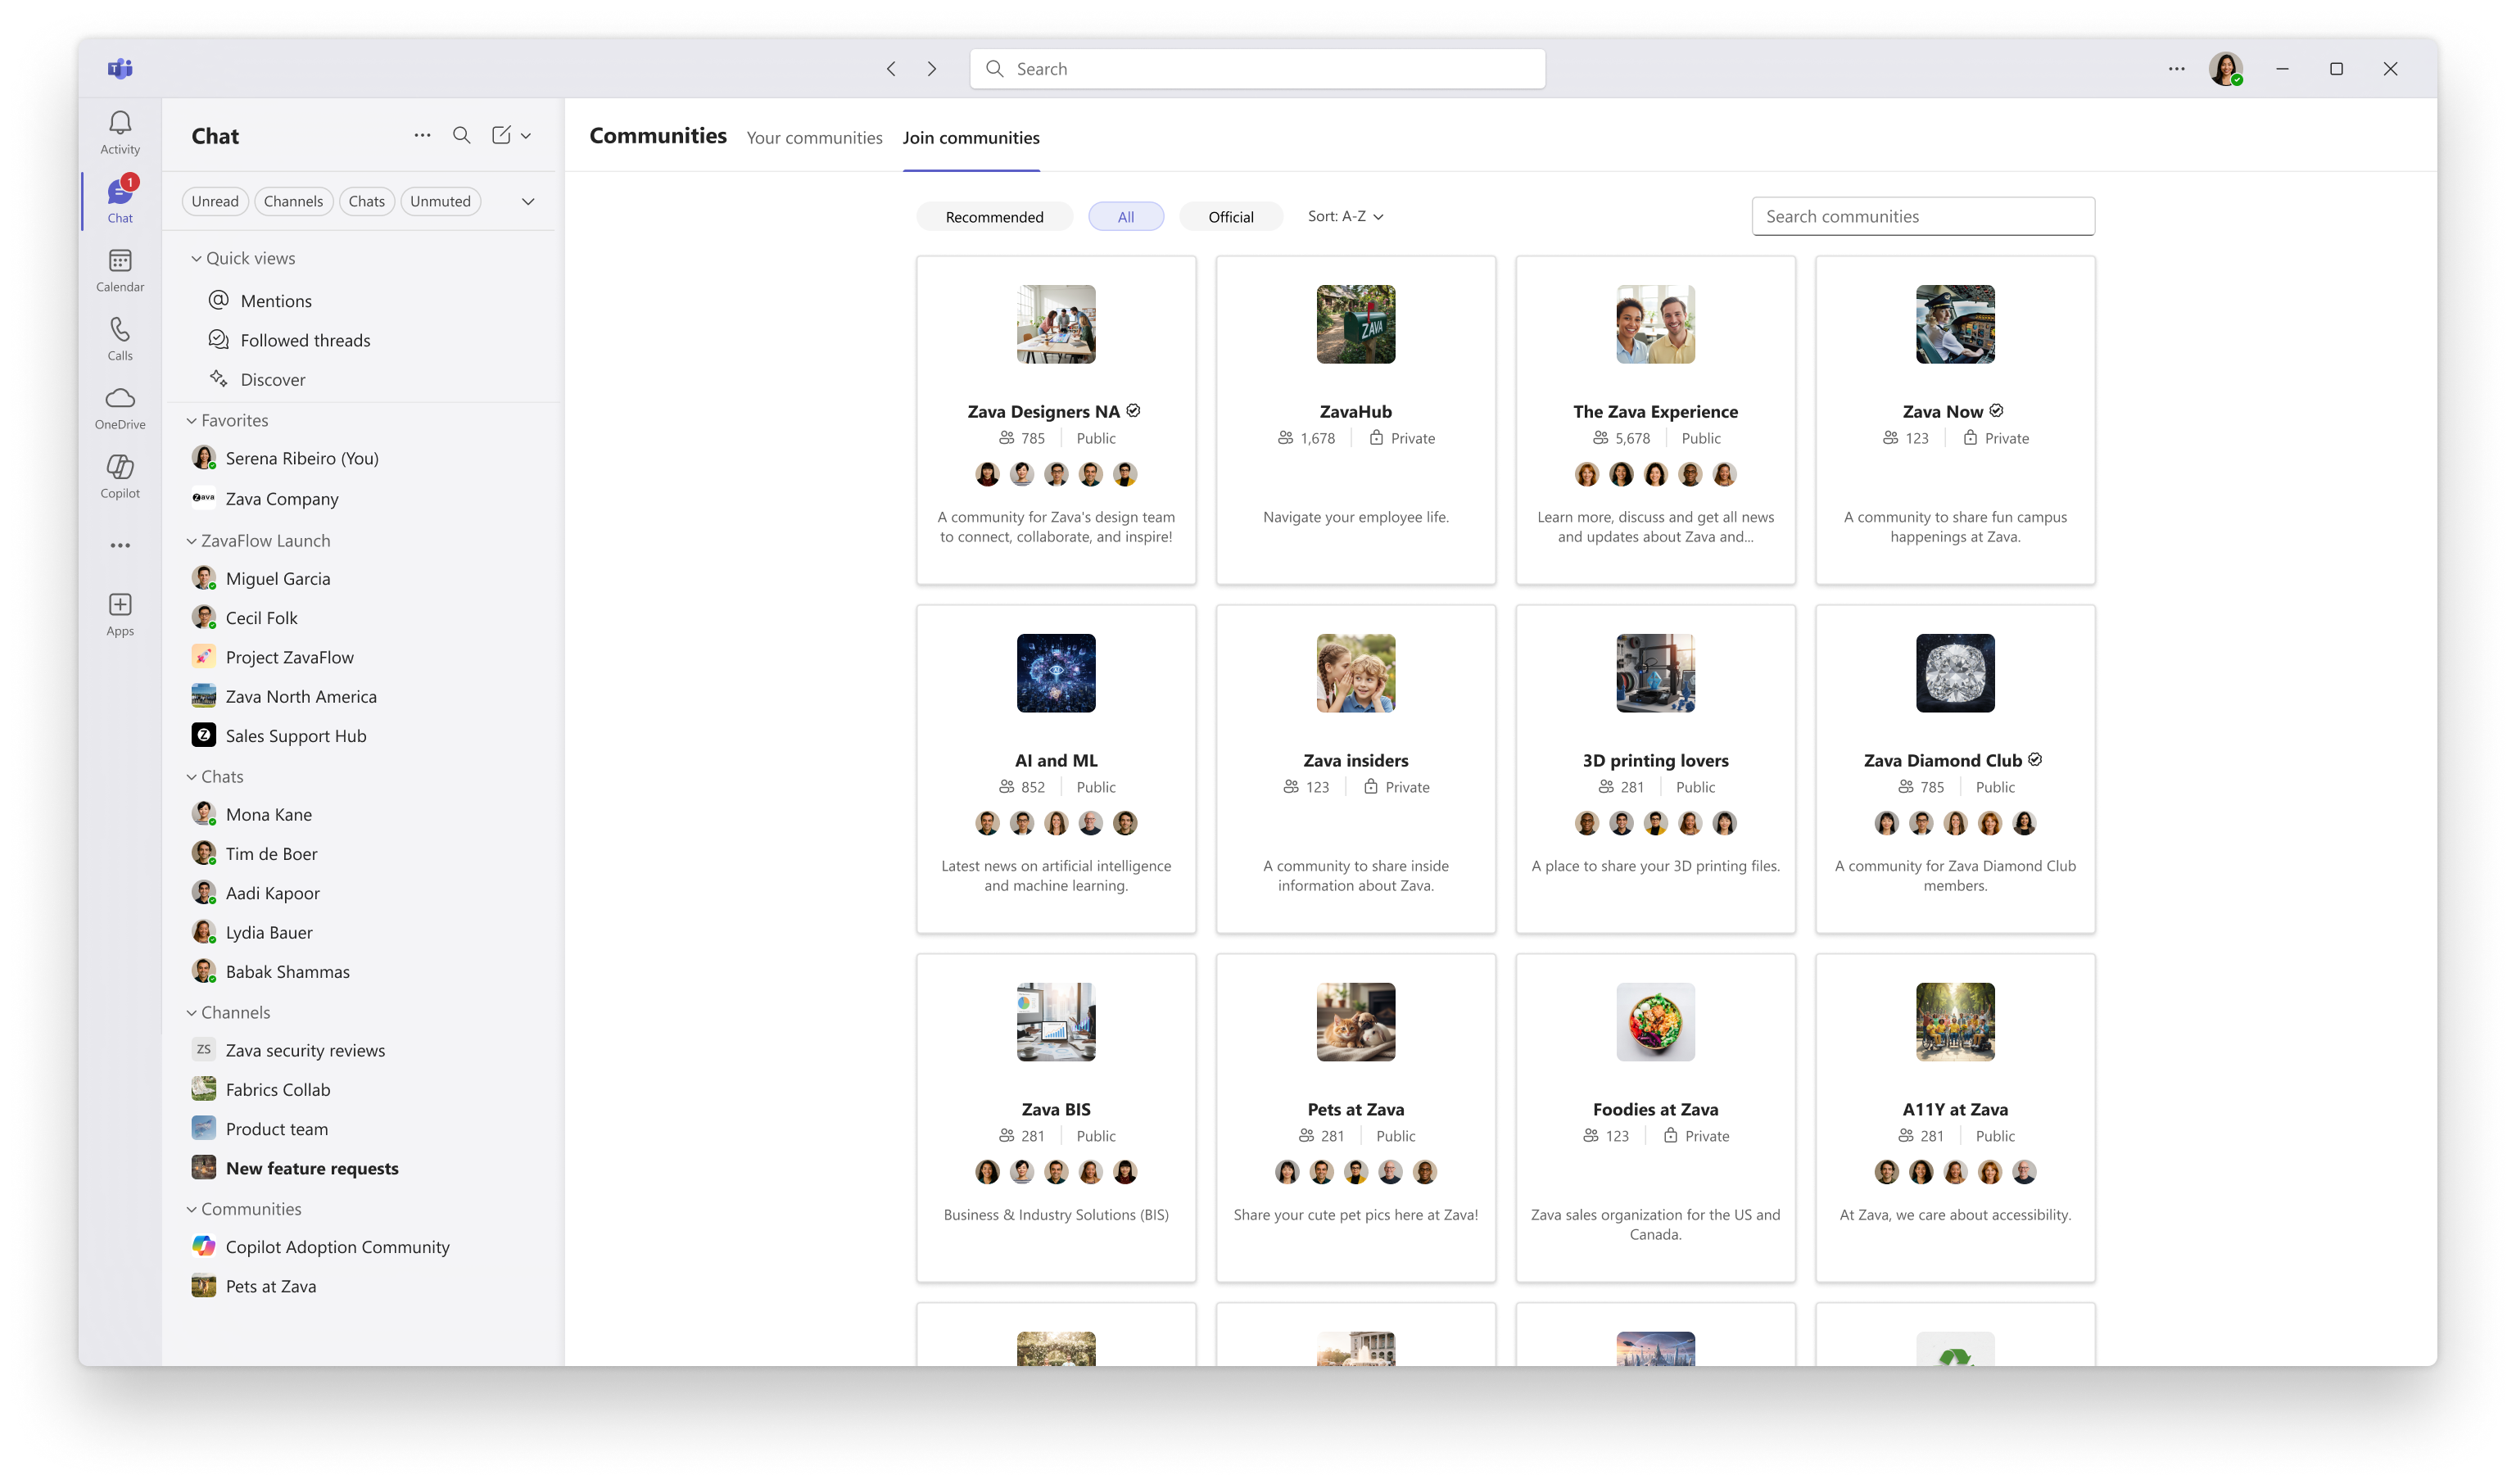Image resolution: width=2516 pixels, height=1484 pixels.
Task: Enable the Unread filter pill
Action: (214, 201)
